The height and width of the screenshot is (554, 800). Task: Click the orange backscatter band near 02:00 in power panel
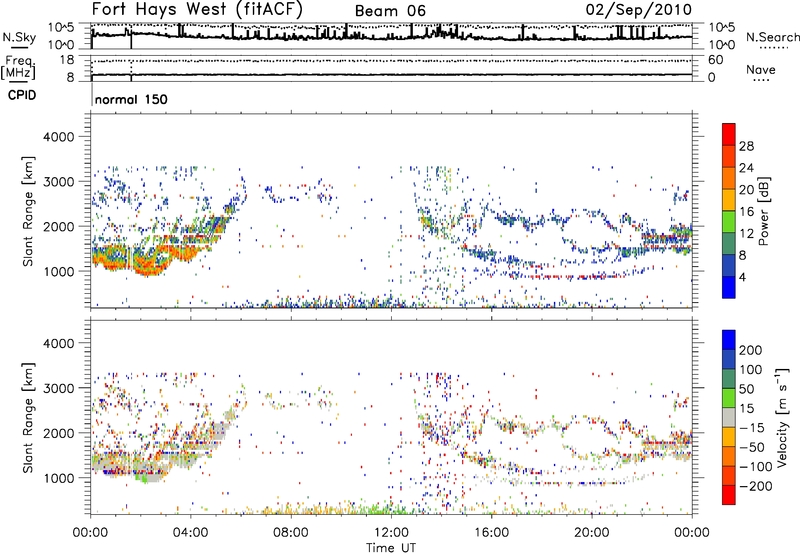coord(148,265)
